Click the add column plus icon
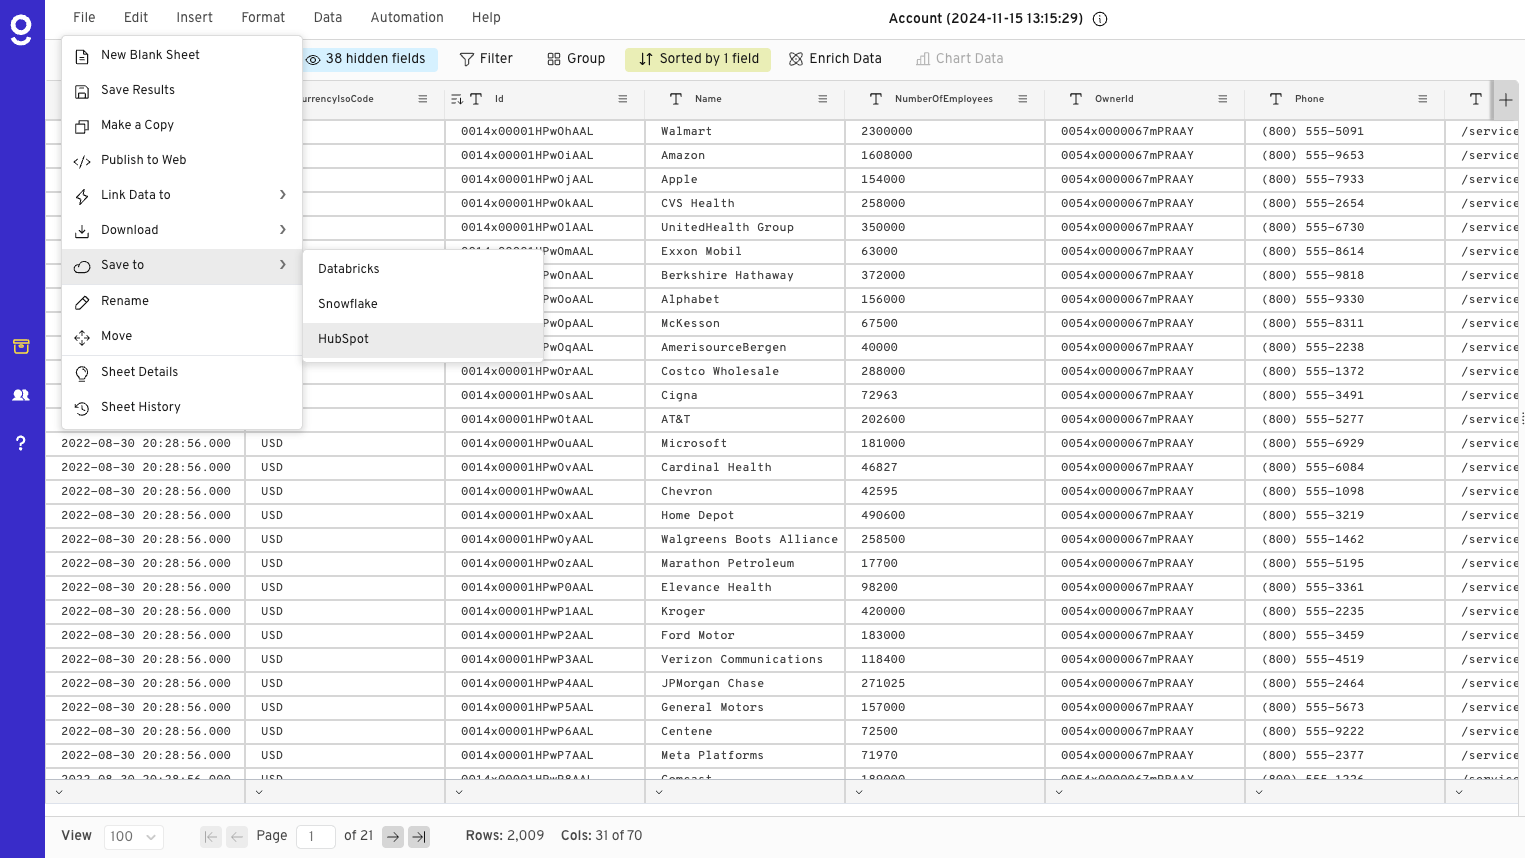Screen dimensions: 1525x858 1505,100
